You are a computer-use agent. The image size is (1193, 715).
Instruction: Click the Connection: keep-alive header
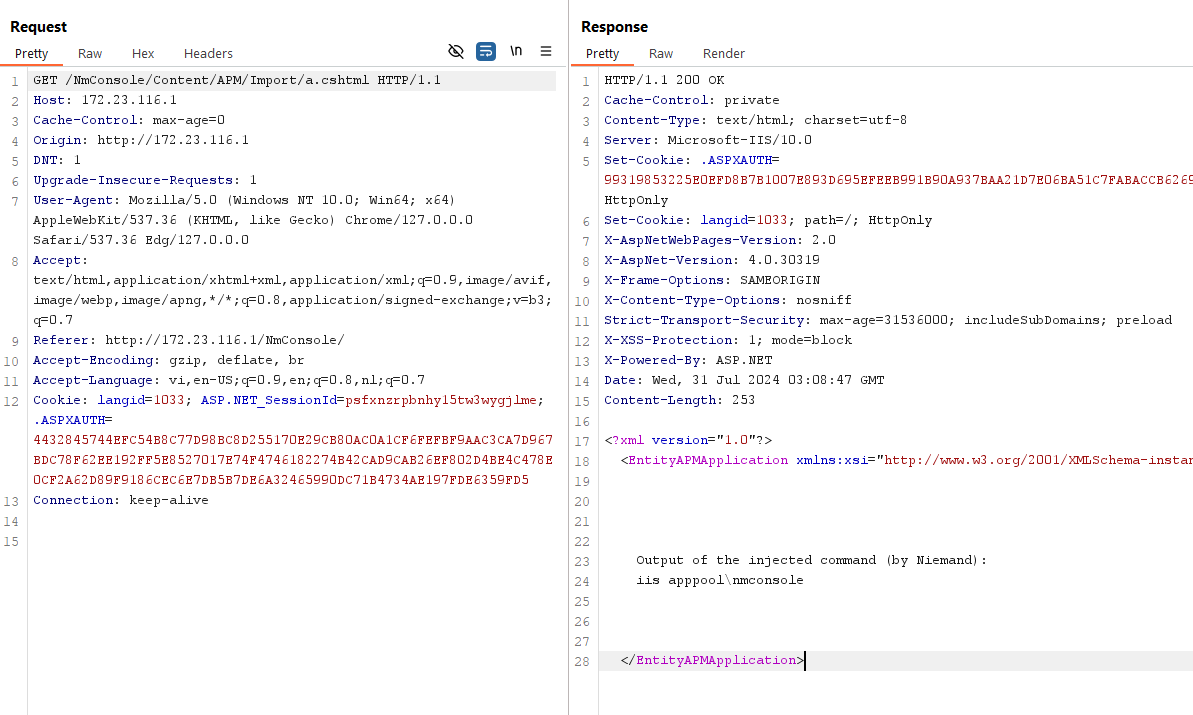click(120, 500)
